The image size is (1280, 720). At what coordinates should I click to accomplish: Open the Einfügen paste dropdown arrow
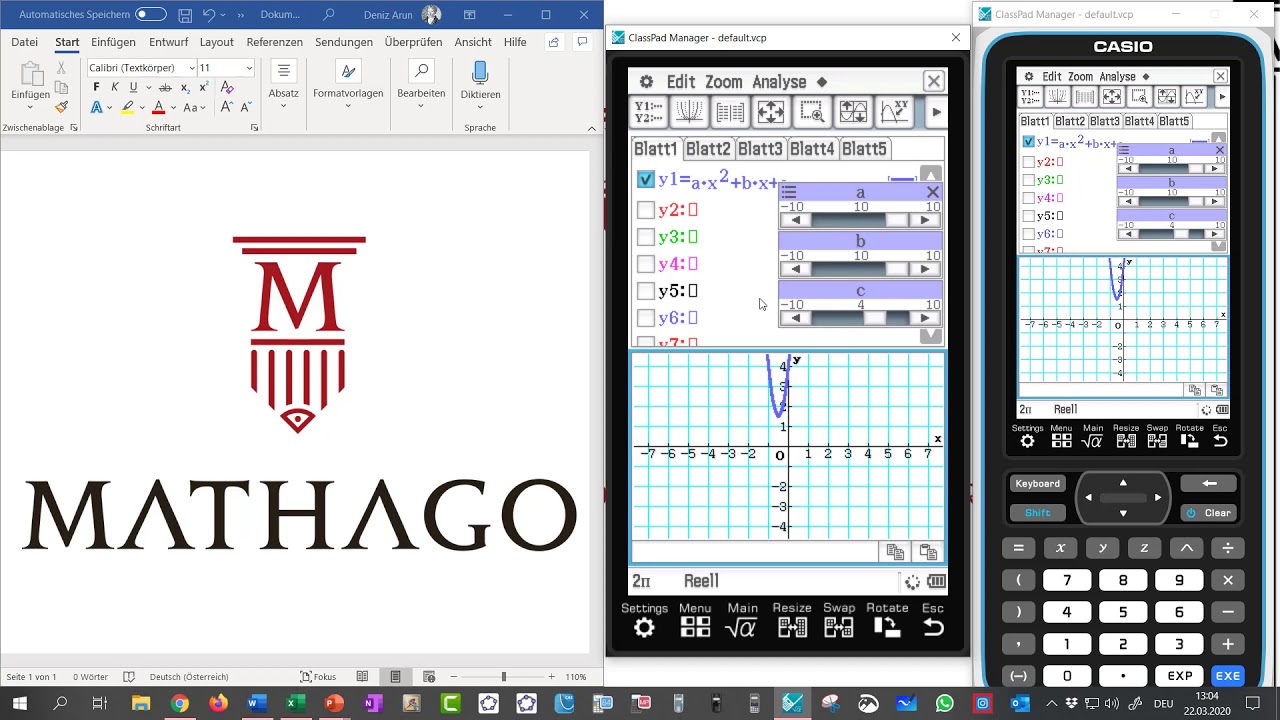tap(30, 107)
